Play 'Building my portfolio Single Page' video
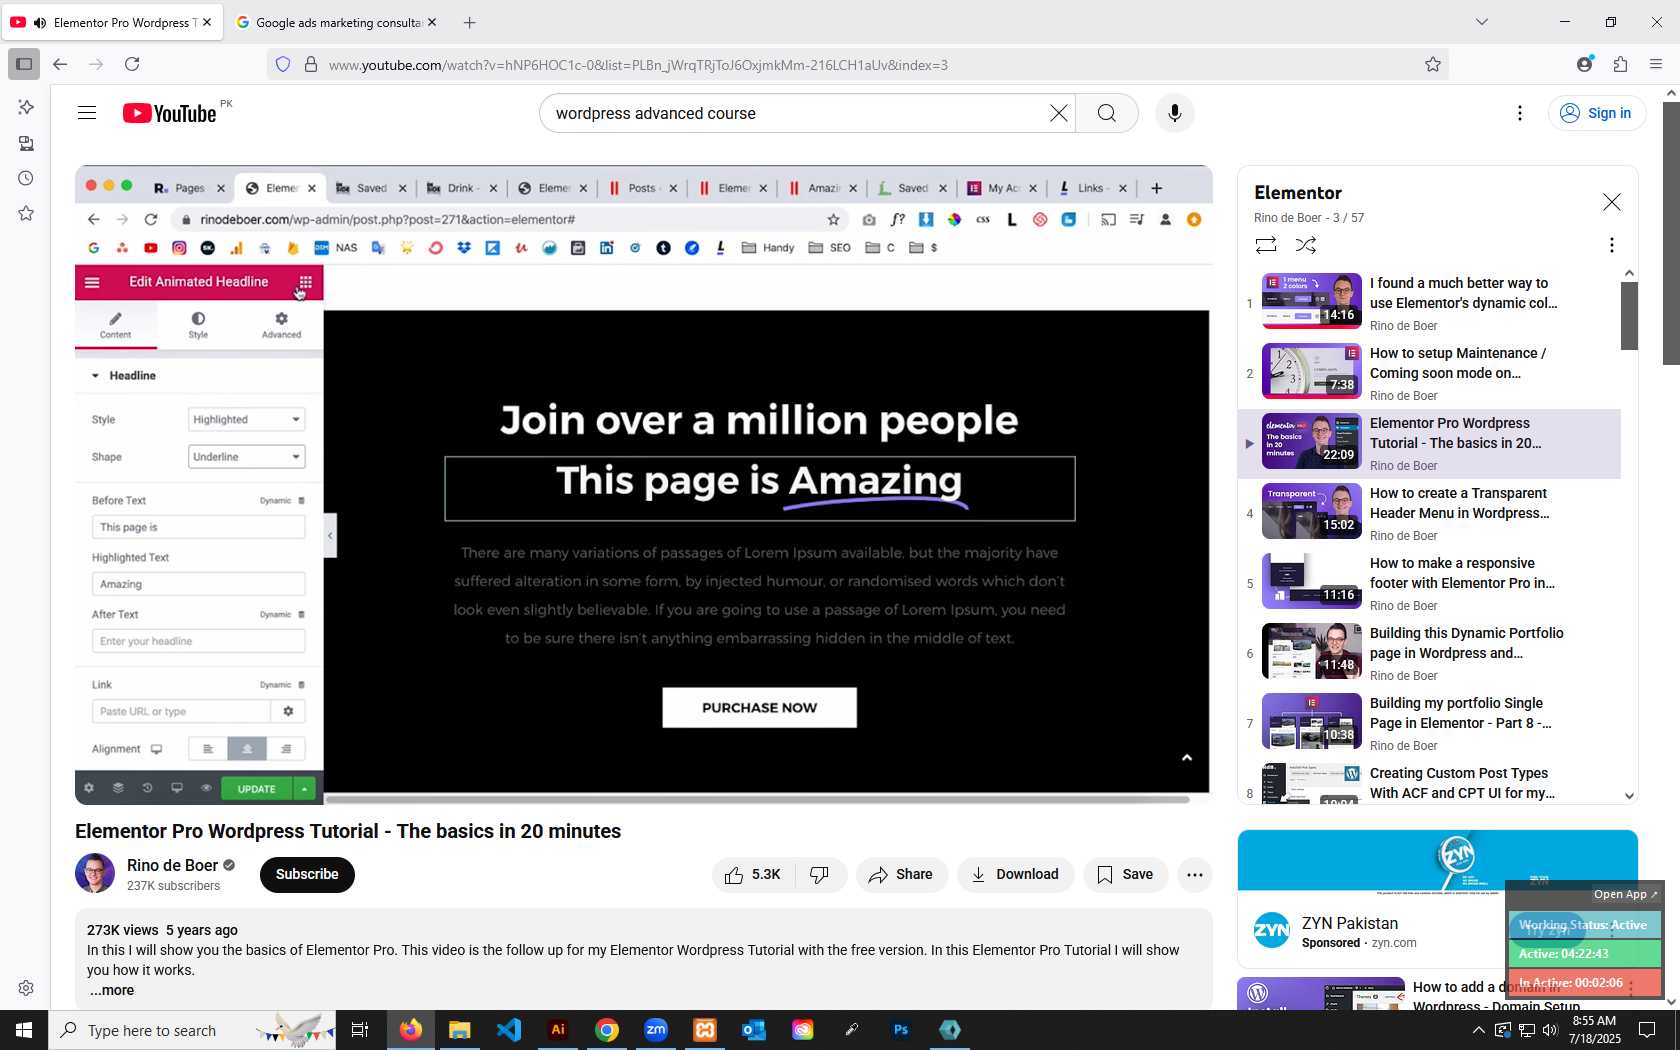The width and height of the screenshot is (1680, 1050). (x=1430, y=723)
